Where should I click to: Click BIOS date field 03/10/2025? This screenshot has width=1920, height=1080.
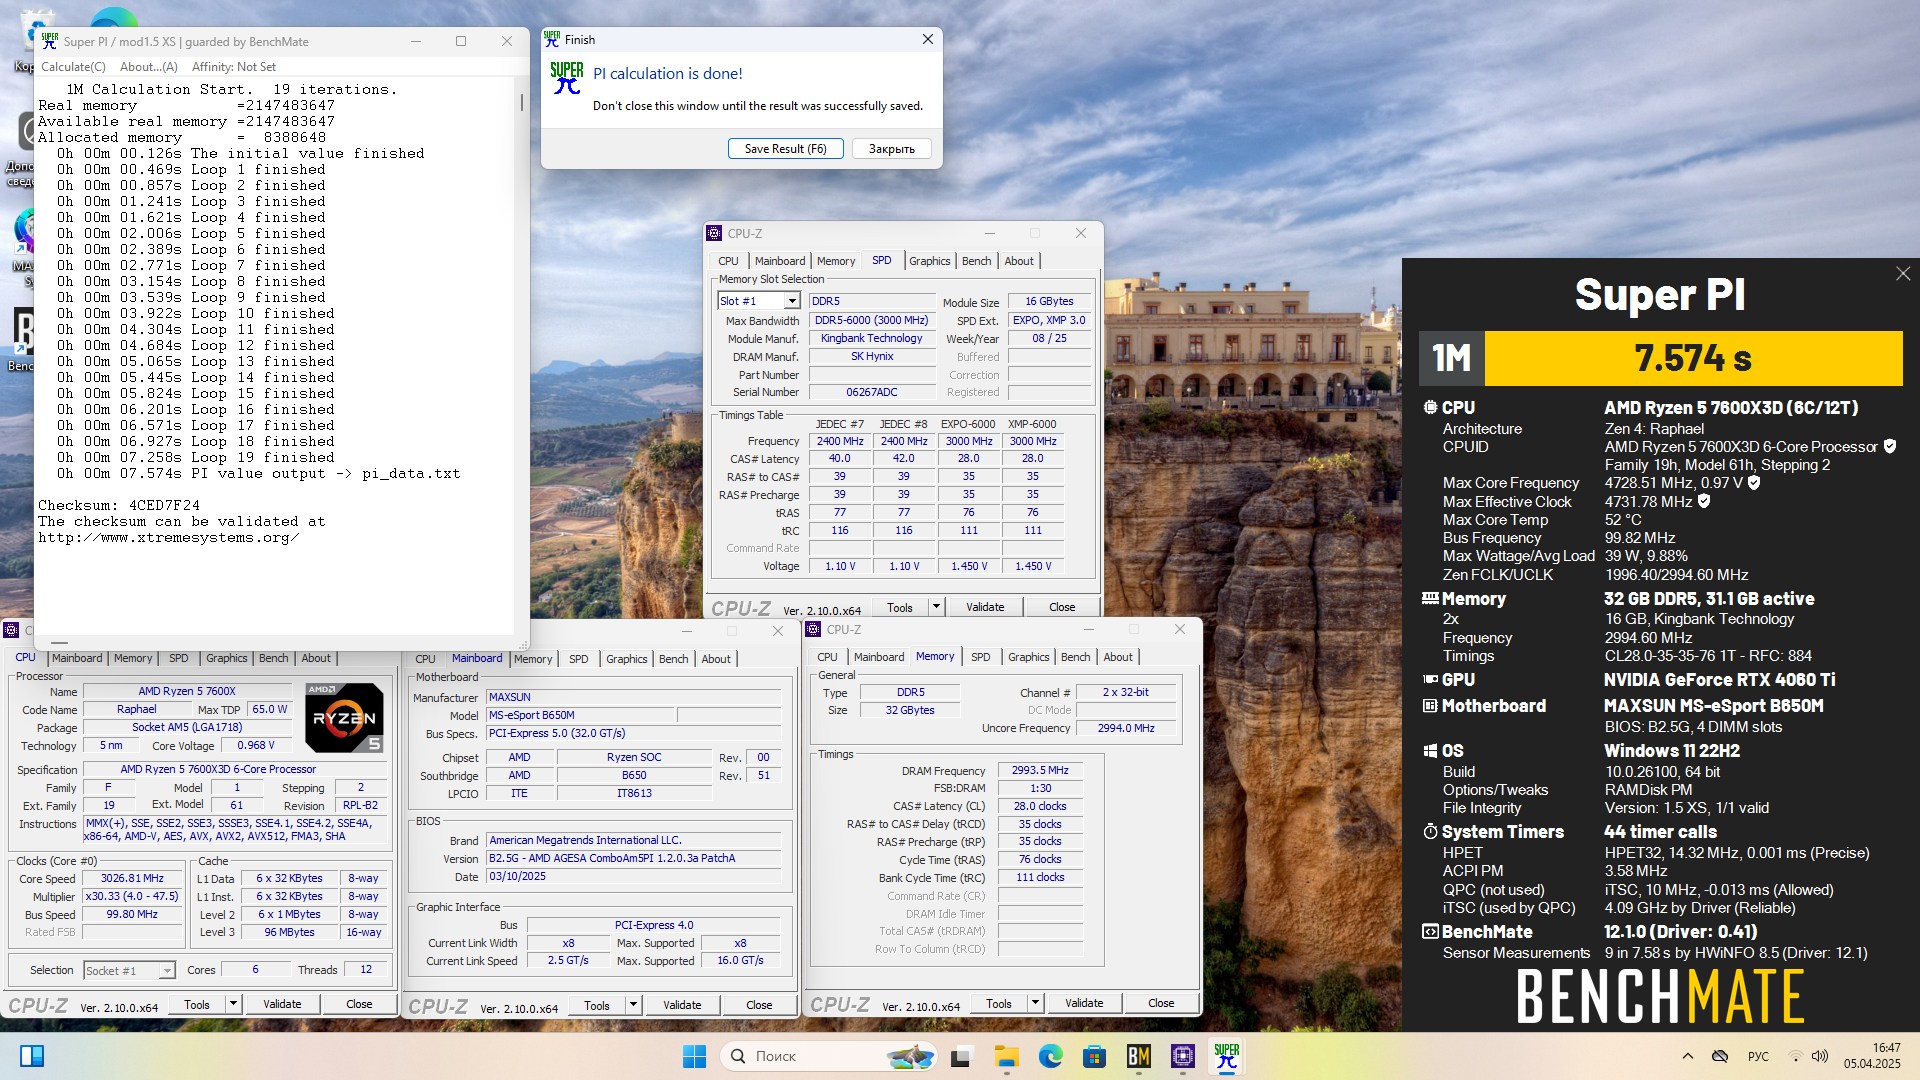(633, 876)
